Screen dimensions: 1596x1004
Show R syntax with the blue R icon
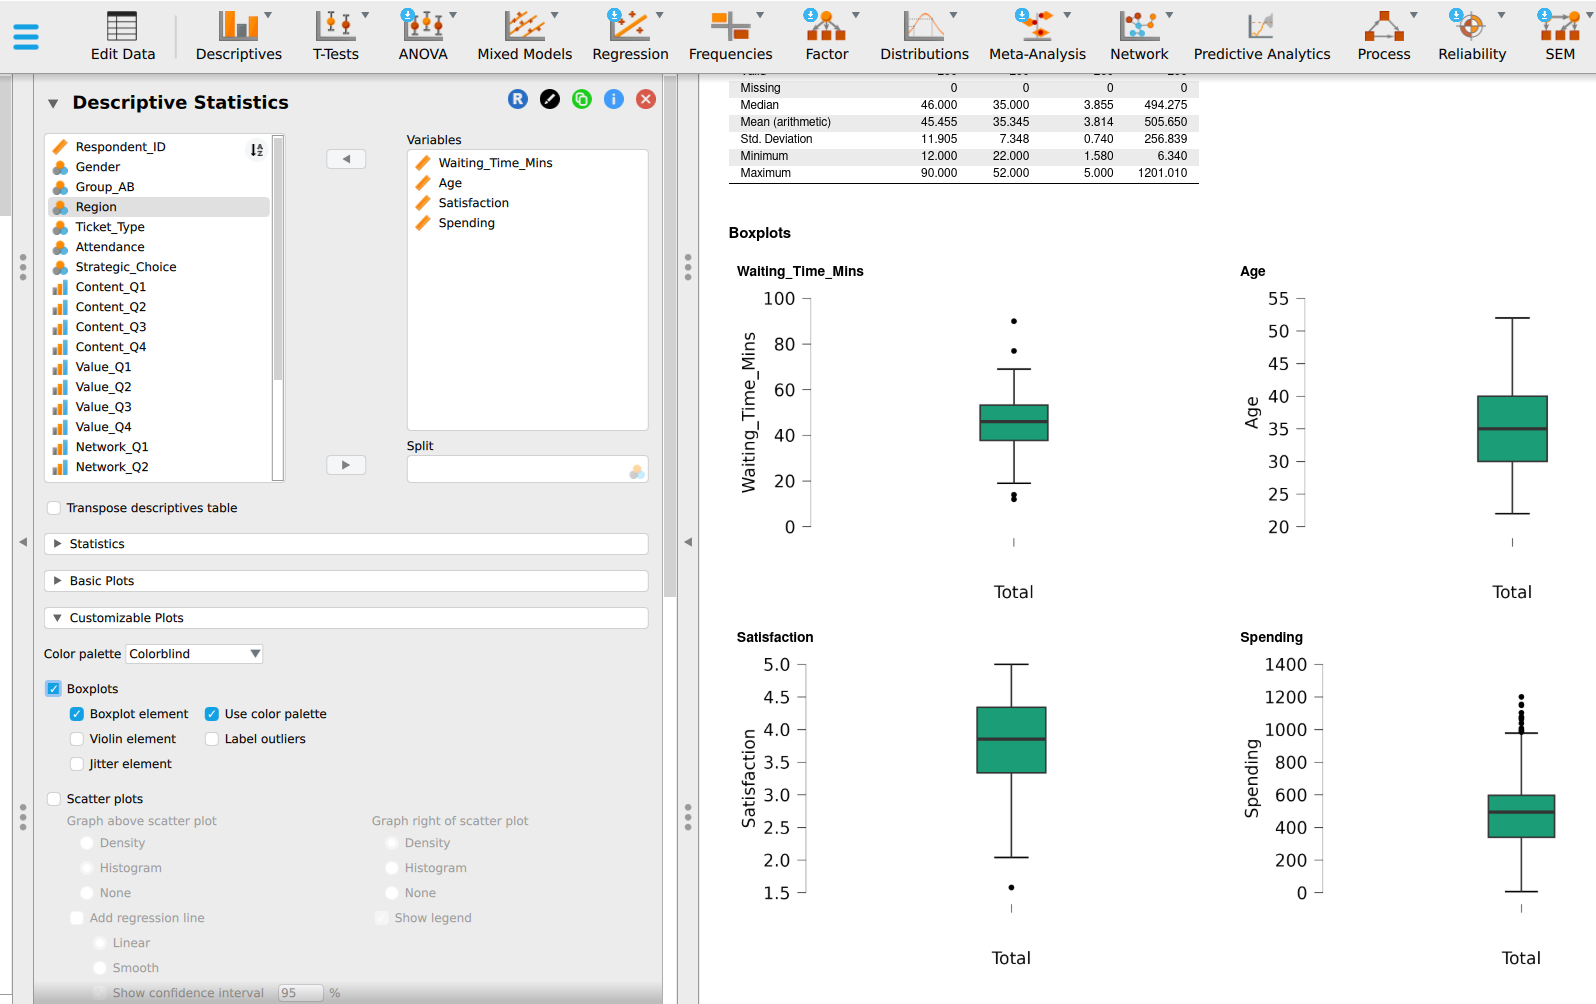point(518,99)
